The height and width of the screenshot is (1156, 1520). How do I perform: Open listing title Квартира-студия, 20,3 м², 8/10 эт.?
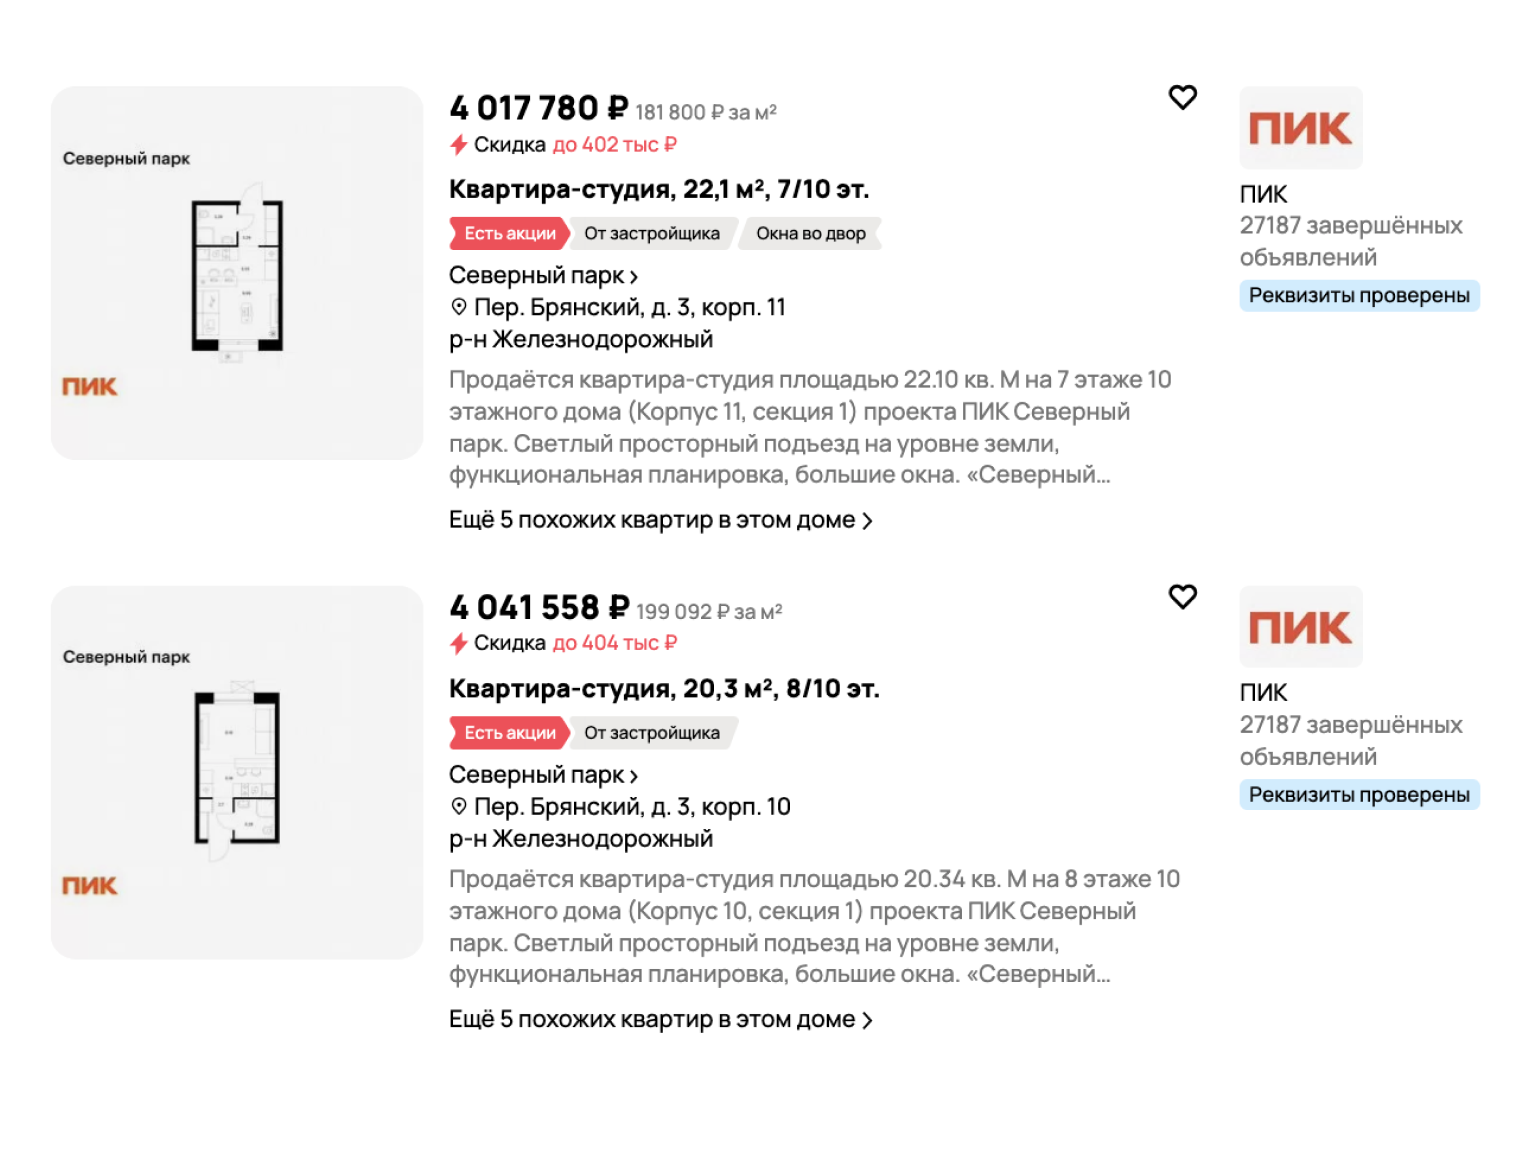click(x=664, y=689)
